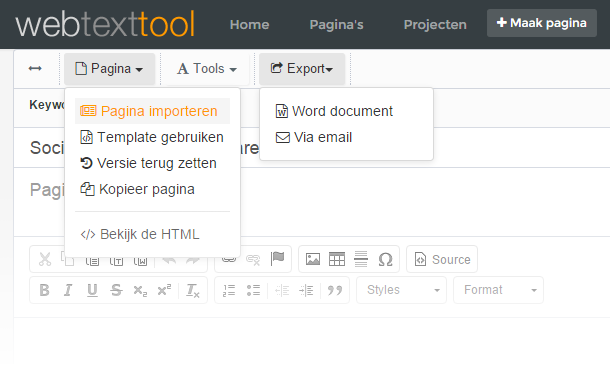
Task: Insert a table icon
Action: pyautogui.click(x=337, y=259)
